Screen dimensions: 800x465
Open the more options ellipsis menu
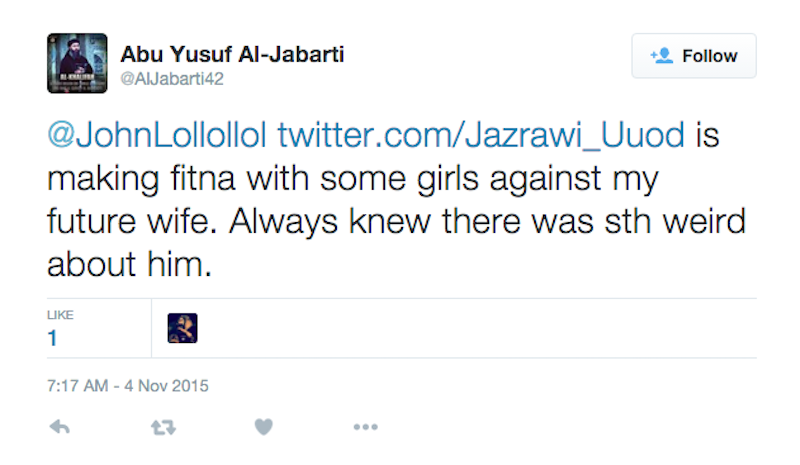tap(365, 427)
